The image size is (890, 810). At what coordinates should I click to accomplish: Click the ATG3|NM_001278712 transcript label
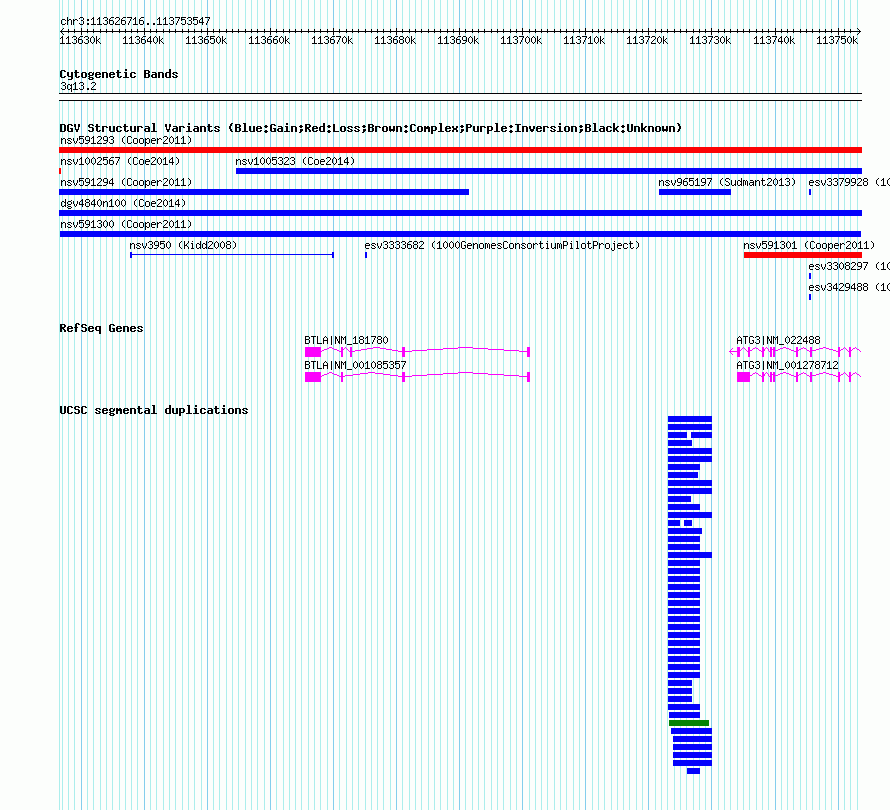click(787, 365)
